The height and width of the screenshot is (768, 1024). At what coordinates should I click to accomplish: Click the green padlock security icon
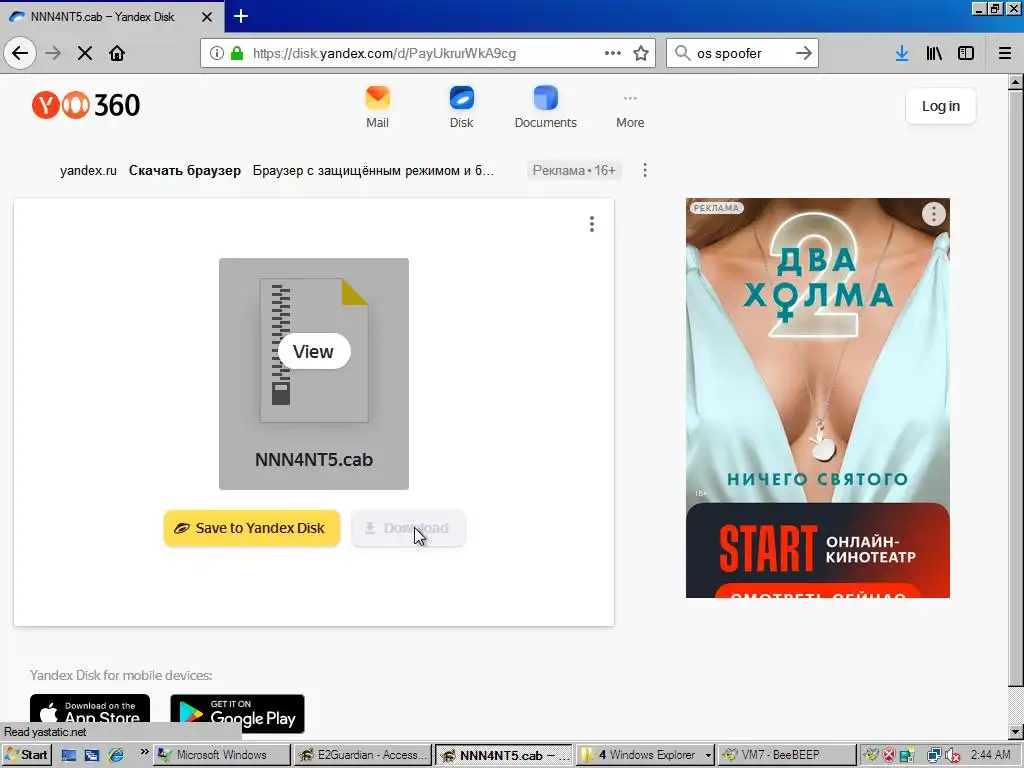click(x=237, y=53)
